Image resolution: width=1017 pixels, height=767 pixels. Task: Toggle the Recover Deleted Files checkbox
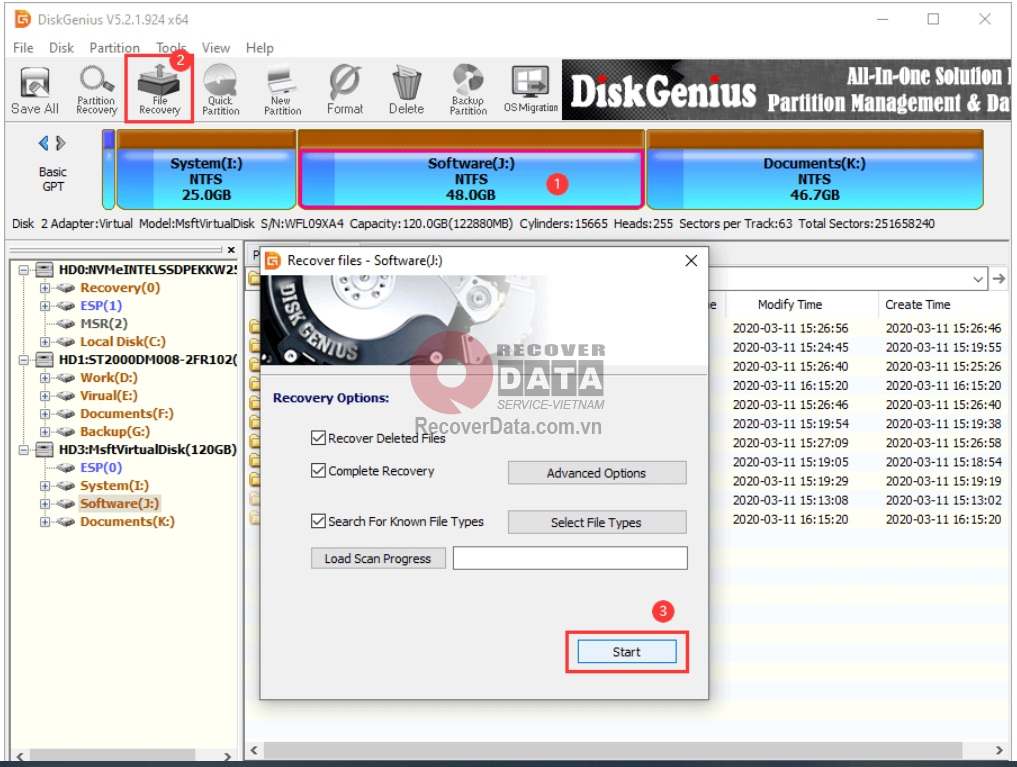click(x=318, y=438)
